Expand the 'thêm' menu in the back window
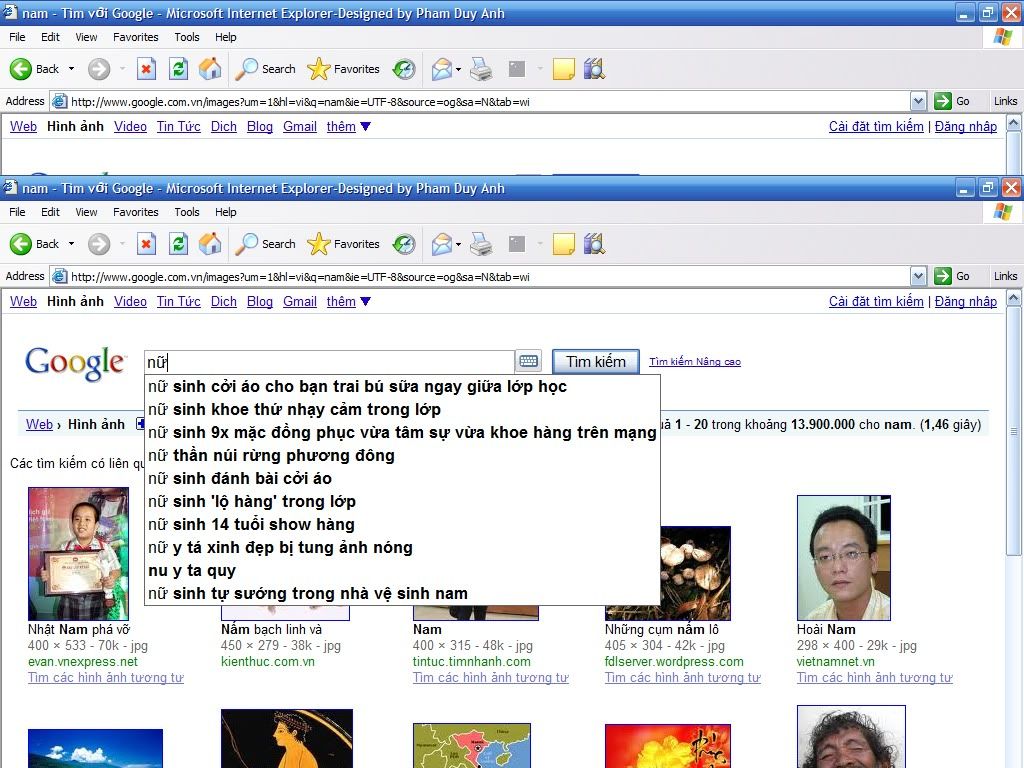This screenshot has height=768, width=1024. pyautogui.click(x=348, y=126)
